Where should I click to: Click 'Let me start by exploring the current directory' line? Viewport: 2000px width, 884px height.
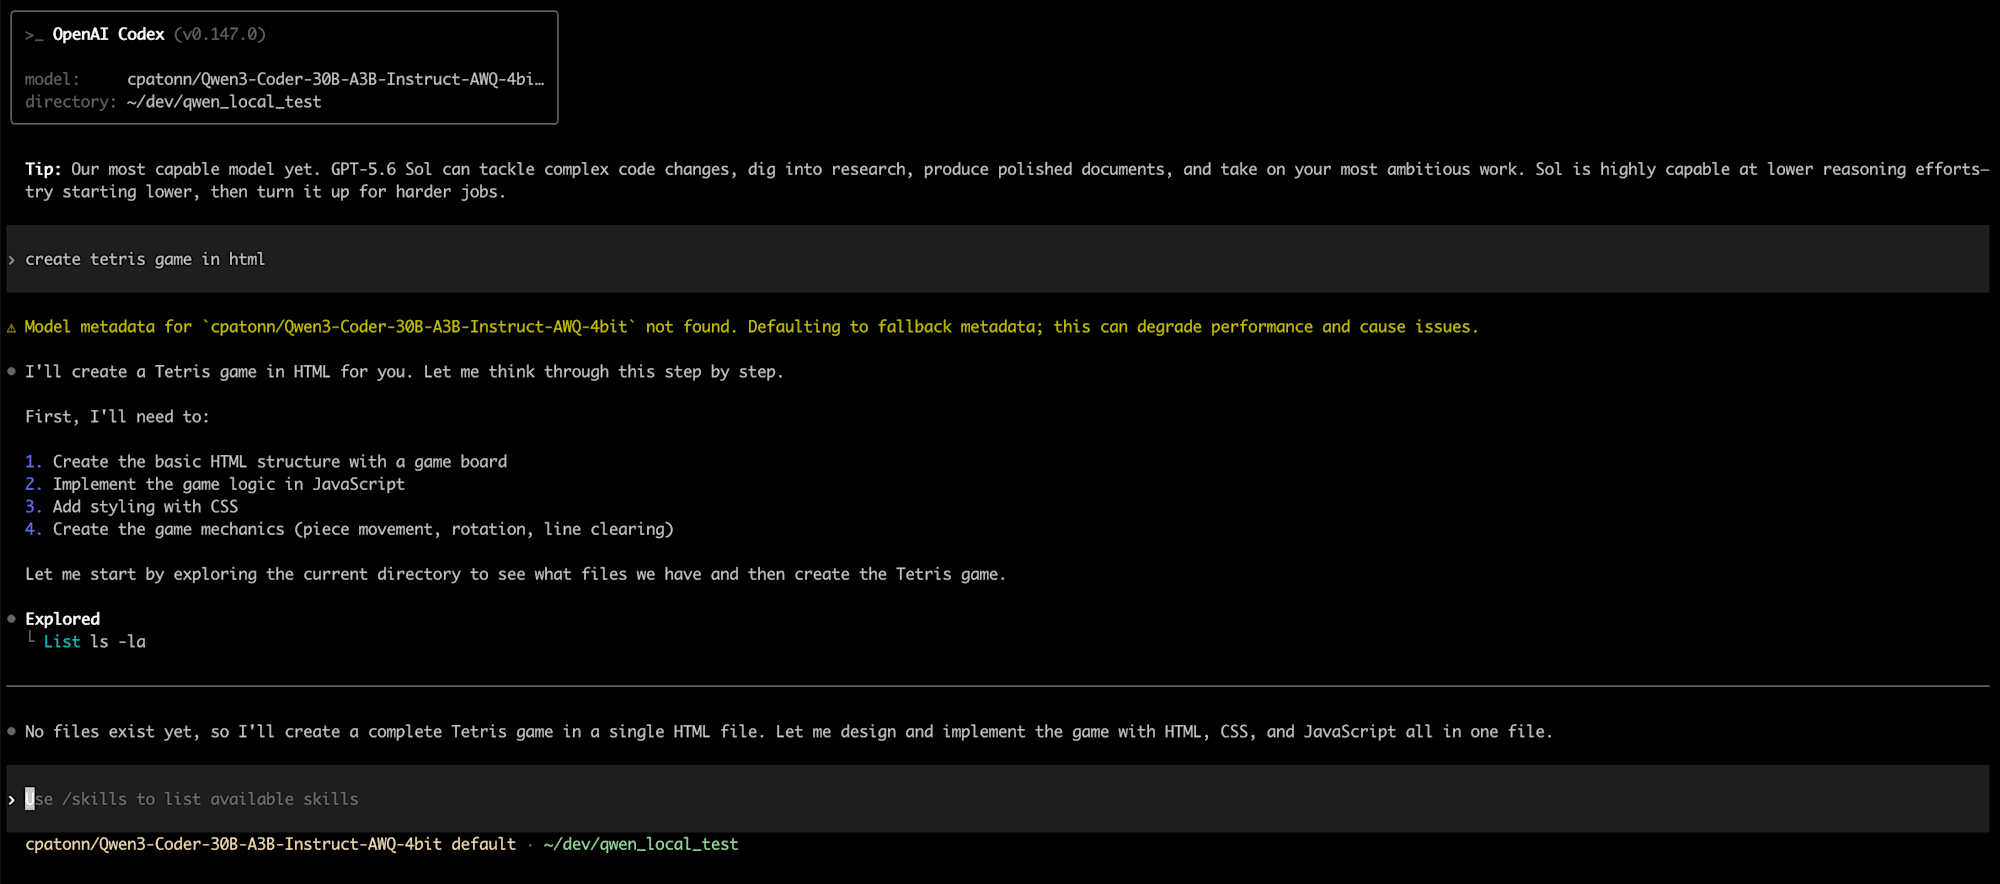(x=515, y=574)
